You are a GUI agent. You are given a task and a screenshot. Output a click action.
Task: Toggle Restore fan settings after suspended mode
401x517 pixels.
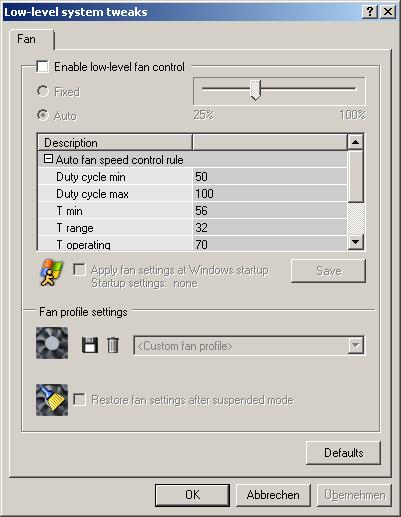(79, 399)
